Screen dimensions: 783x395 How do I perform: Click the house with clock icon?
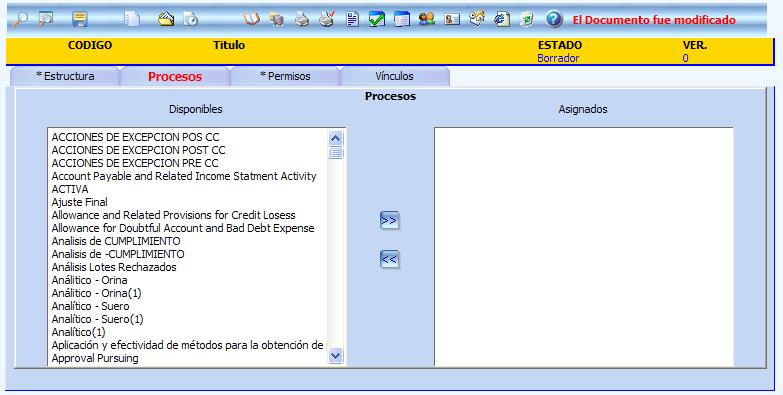coord(477,19)
